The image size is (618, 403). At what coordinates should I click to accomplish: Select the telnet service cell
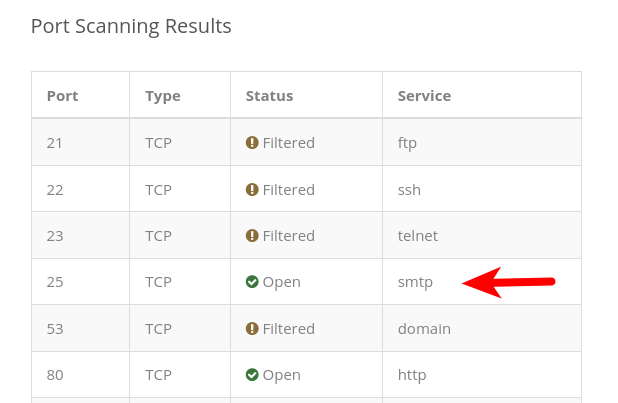click(418, 236)
